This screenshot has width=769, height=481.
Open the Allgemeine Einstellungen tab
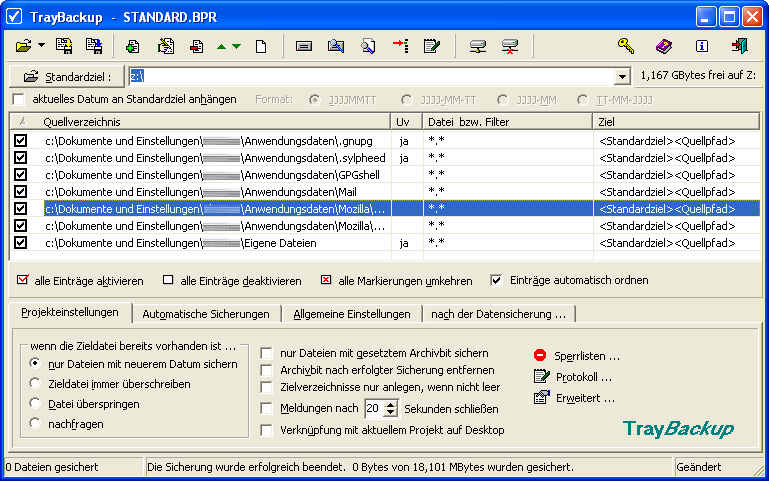(x=352, y=314)
